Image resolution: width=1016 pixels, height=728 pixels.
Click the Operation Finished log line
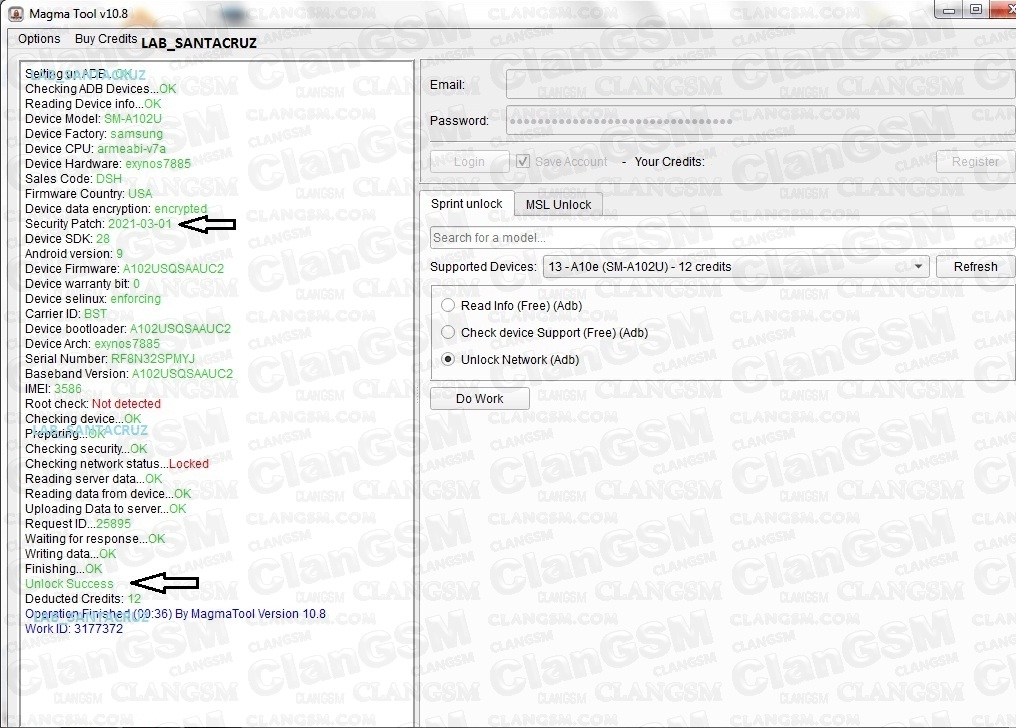click(175, 613)
